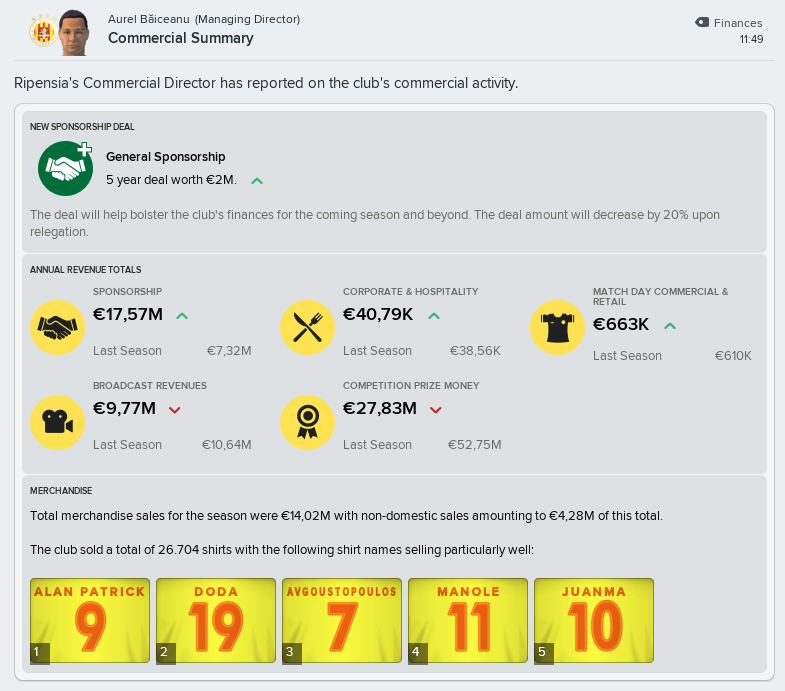Select the Manole number 11 shirt
The image size is (785, 691).
468,621
